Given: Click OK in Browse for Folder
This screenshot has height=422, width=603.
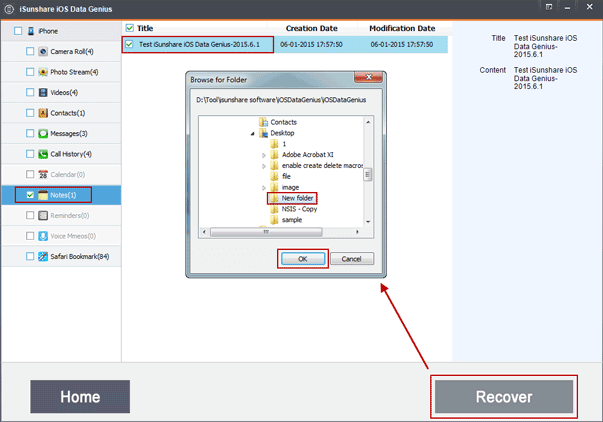Looking at the screenshot, I should click(303, 259).
